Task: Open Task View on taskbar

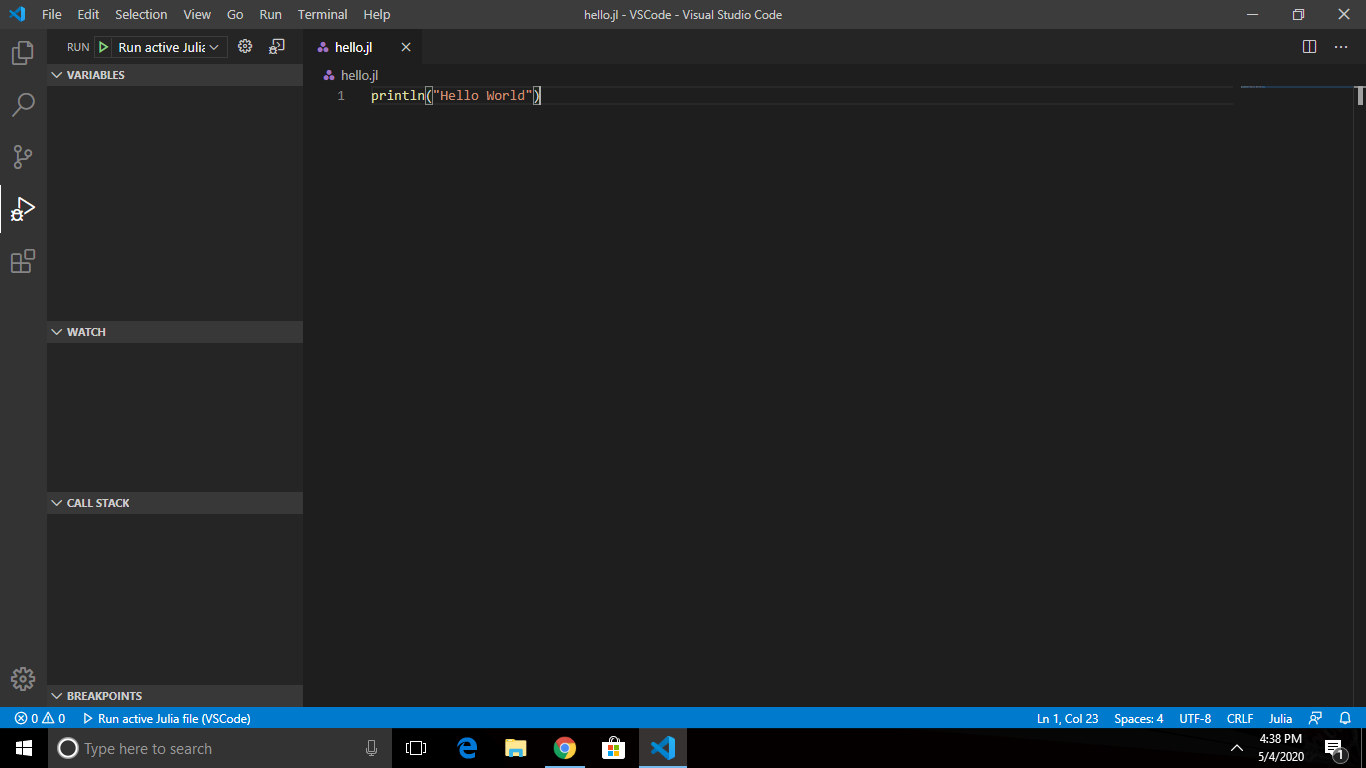Action: [x=416, y=748]
